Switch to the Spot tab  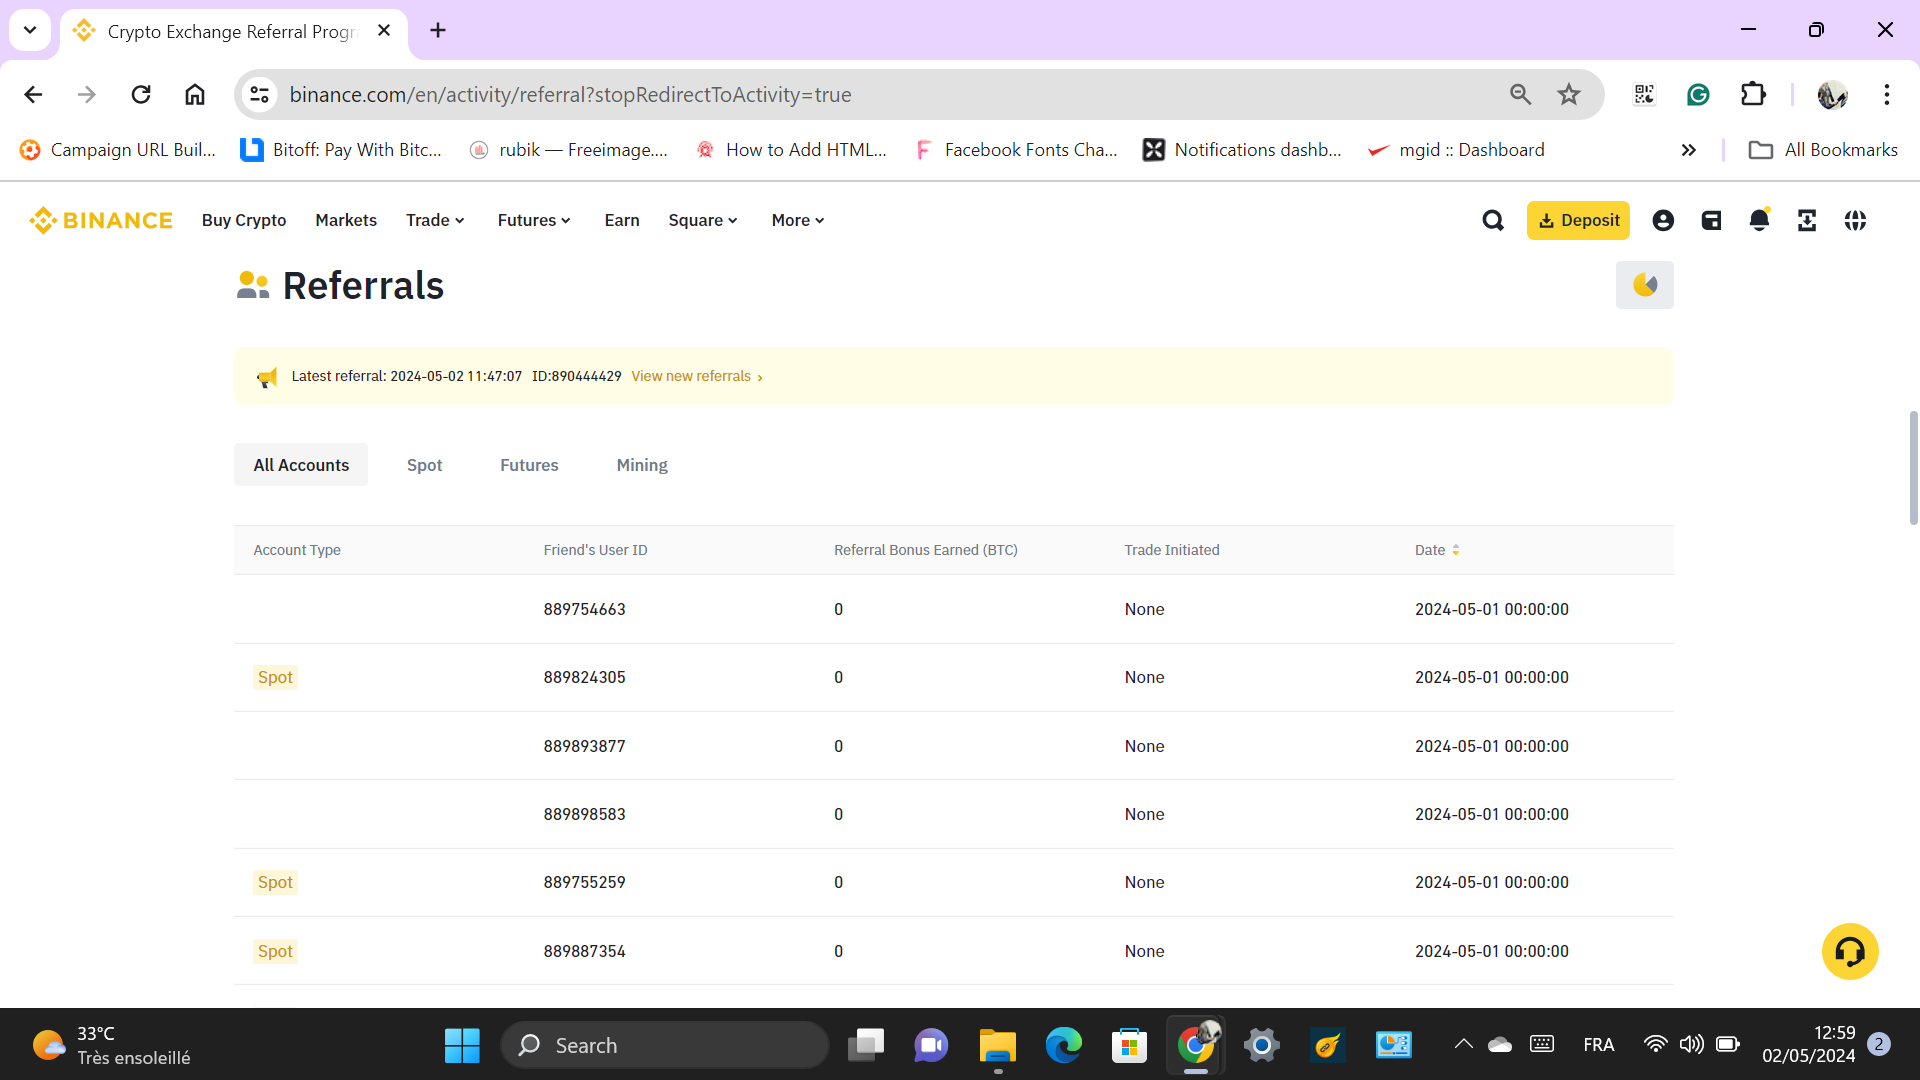click(424, 465)
